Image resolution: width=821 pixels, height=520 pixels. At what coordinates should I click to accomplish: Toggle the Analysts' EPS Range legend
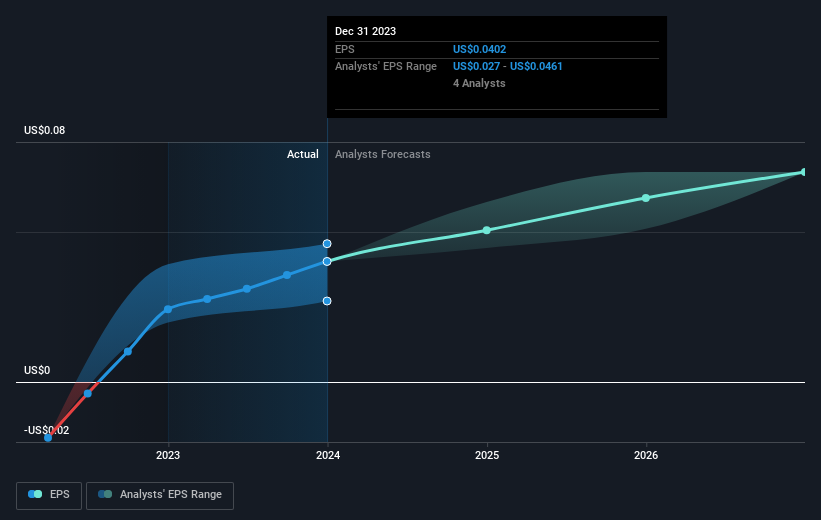click(160, 495)
